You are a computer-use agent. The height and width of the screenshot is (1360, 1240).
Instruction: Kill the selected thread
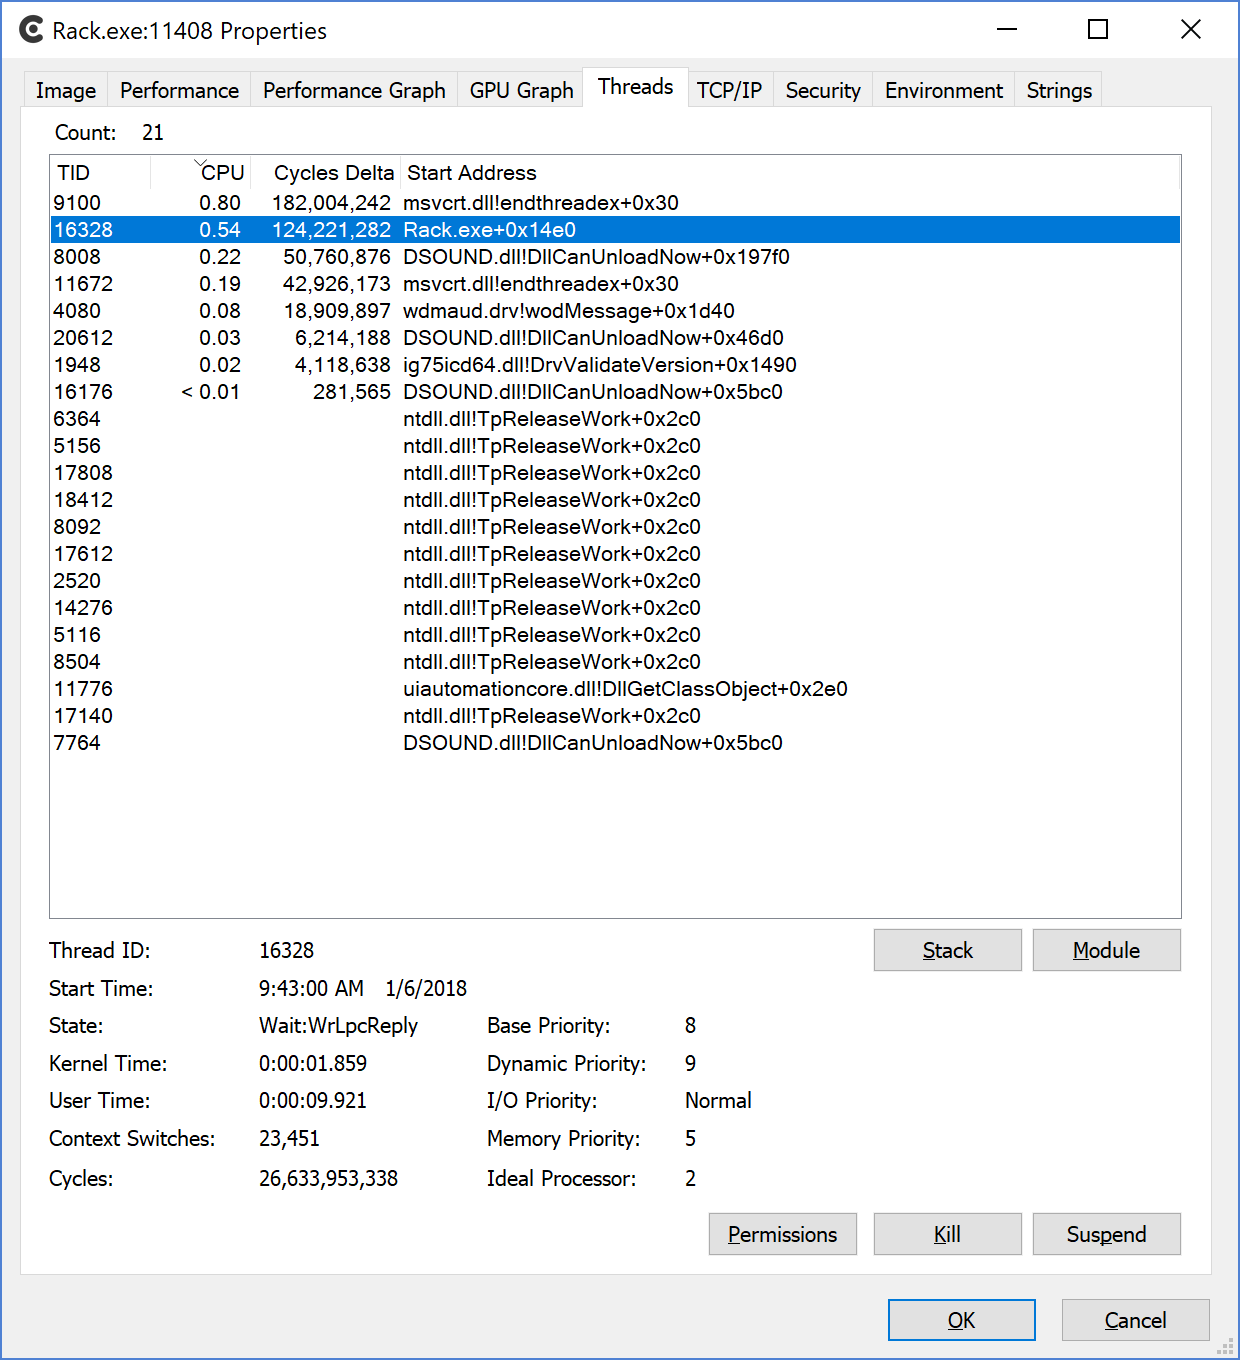[947, 1234]
